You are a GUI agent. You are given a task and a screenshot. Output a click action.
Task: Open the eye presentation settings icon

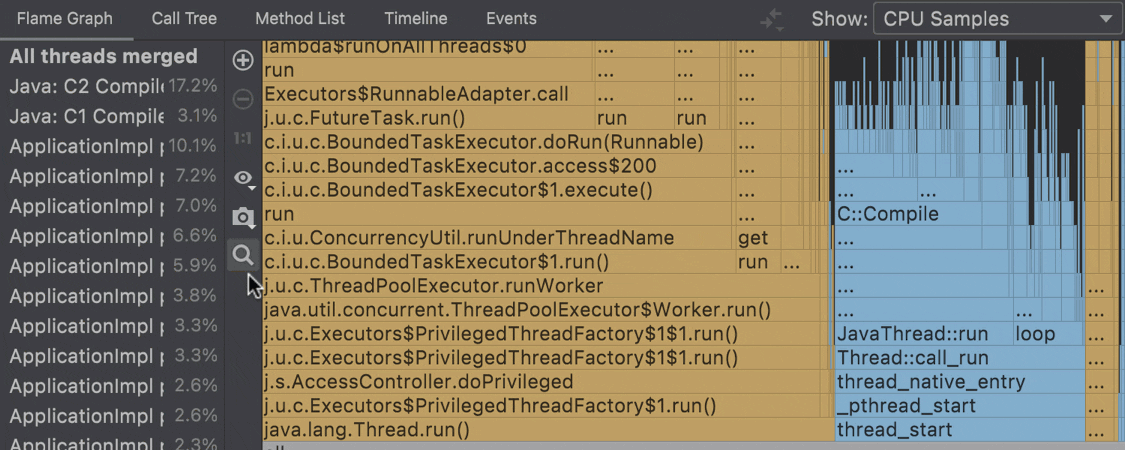tap(244, 178)
